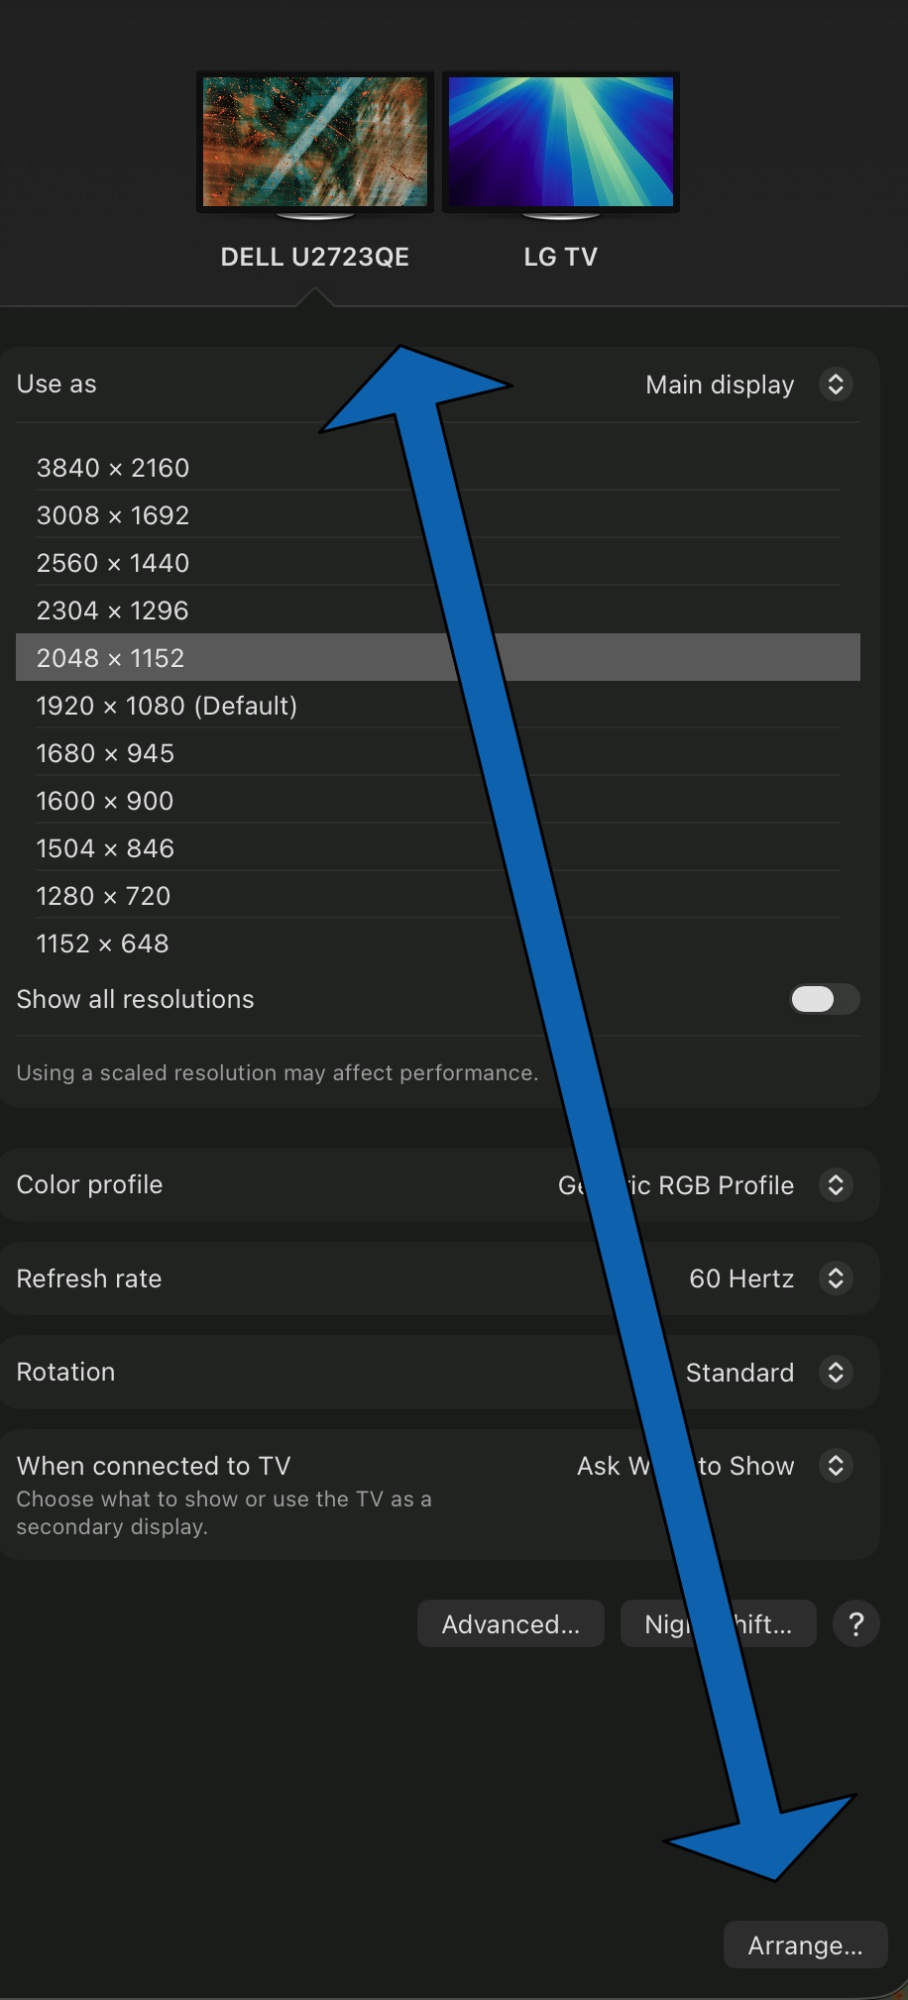The width and height of the screenshot is (908, 2000).
Task: Select the 1152 × 648 resolution
Action: 103,944
